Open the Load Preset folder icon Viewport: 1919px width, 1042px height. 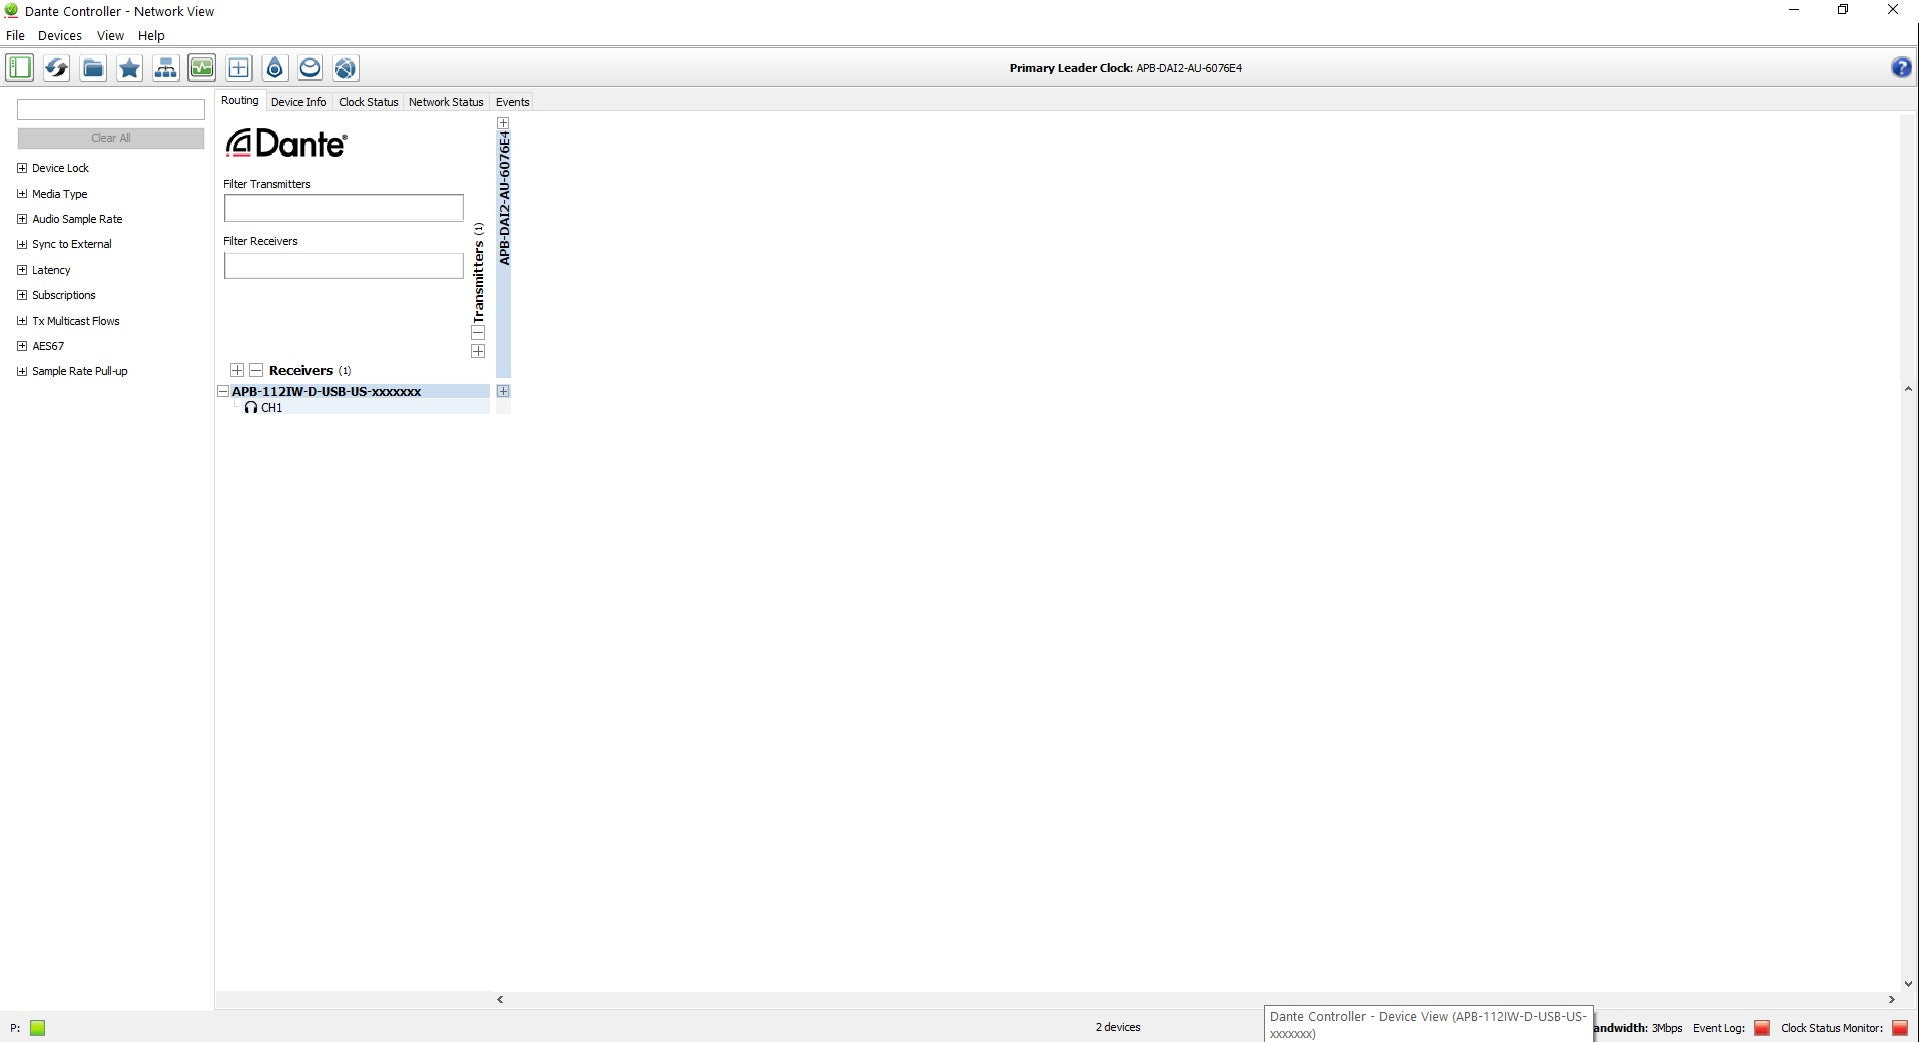[93, 68]
